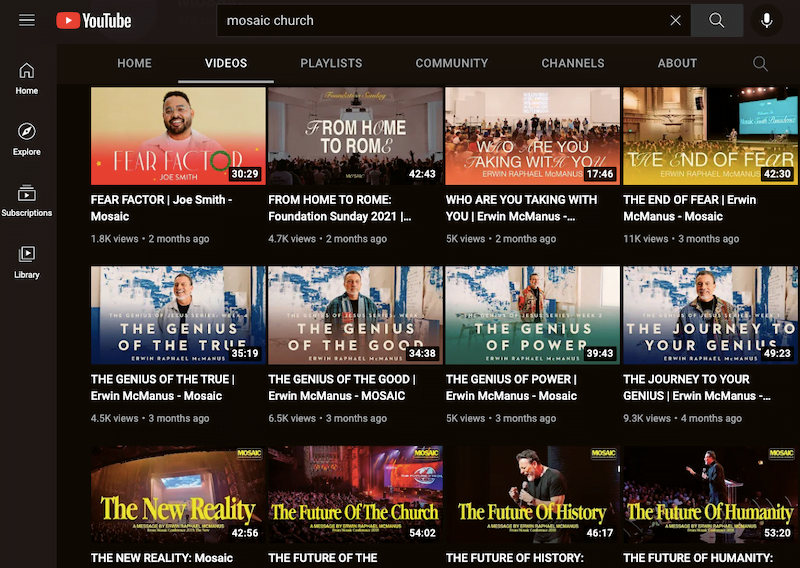Click '4.5K views • 3 months ago' text
The image size is (800, 568).
(x=150, y=418)
